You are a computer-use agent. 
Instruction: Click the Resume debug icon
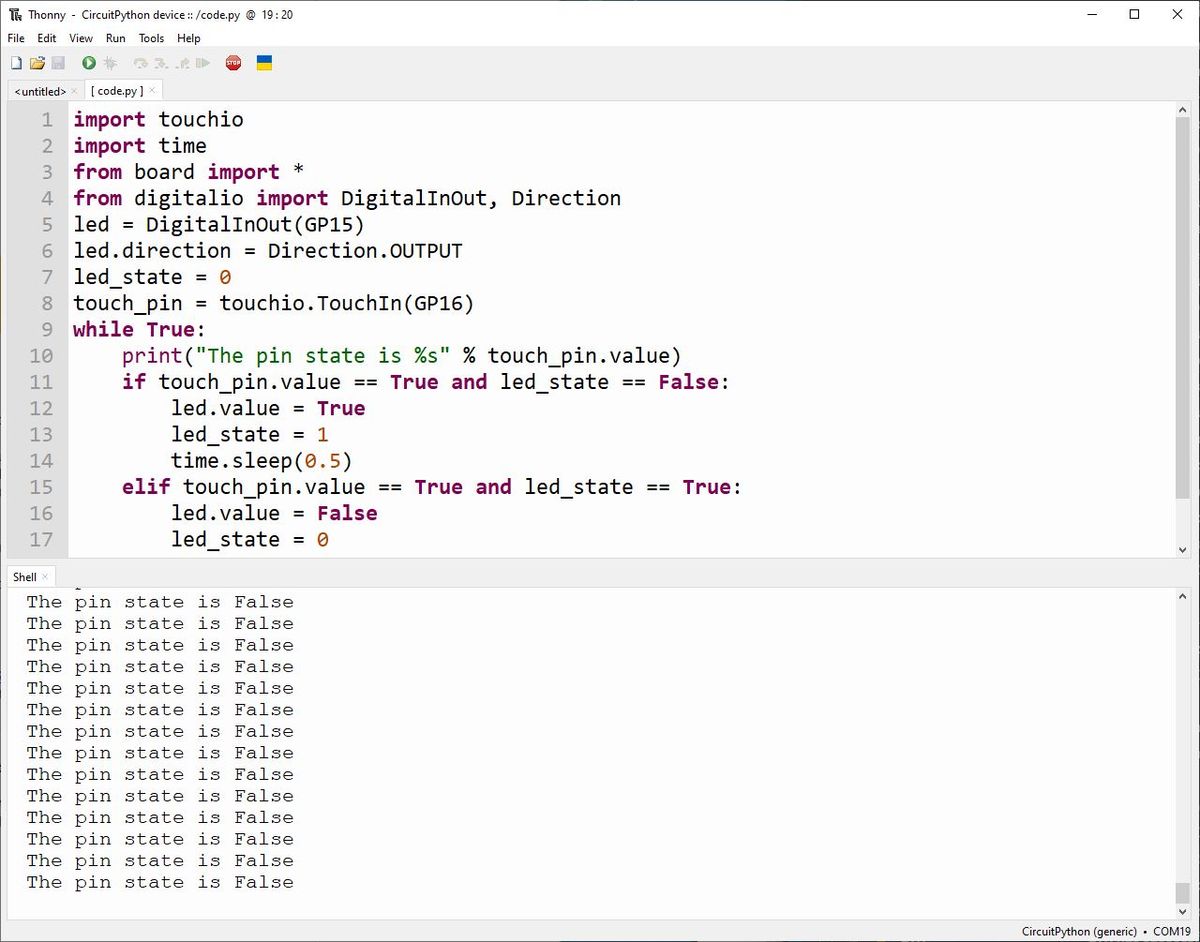[x=203, y=63]
